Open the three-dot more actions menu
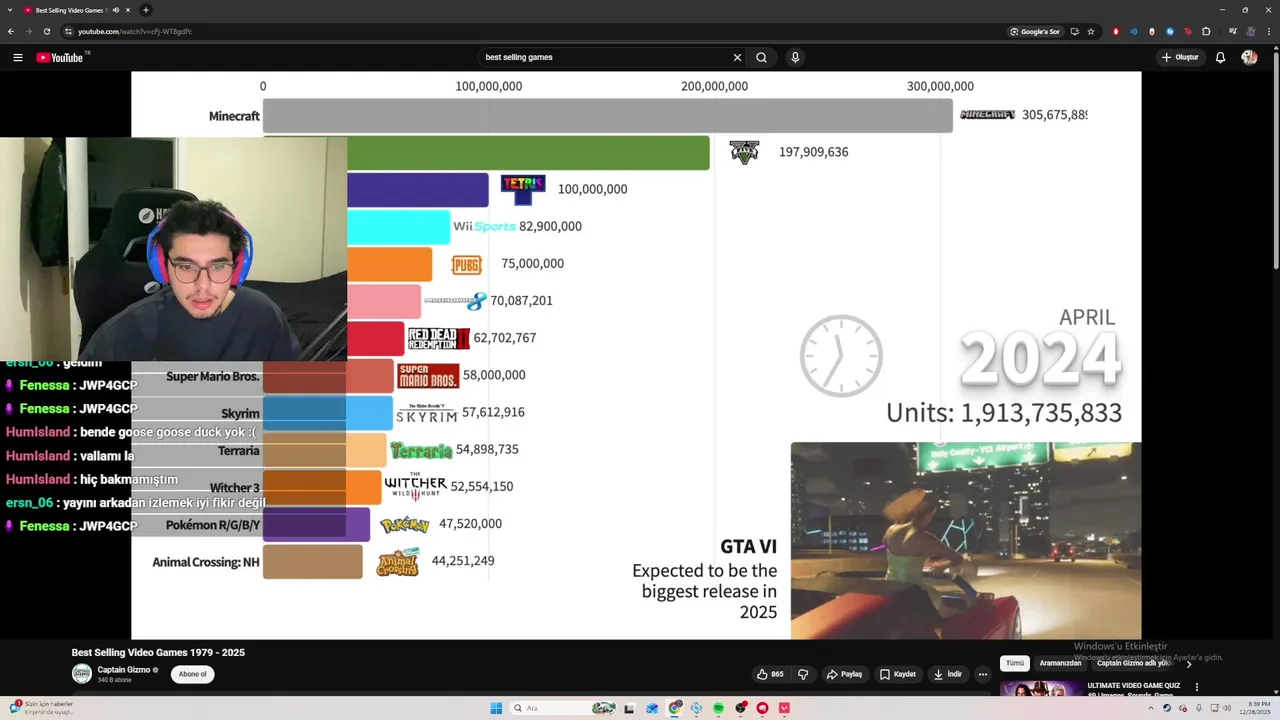Viewport: 1280px width, 720px height. click(x=983, y=674)
